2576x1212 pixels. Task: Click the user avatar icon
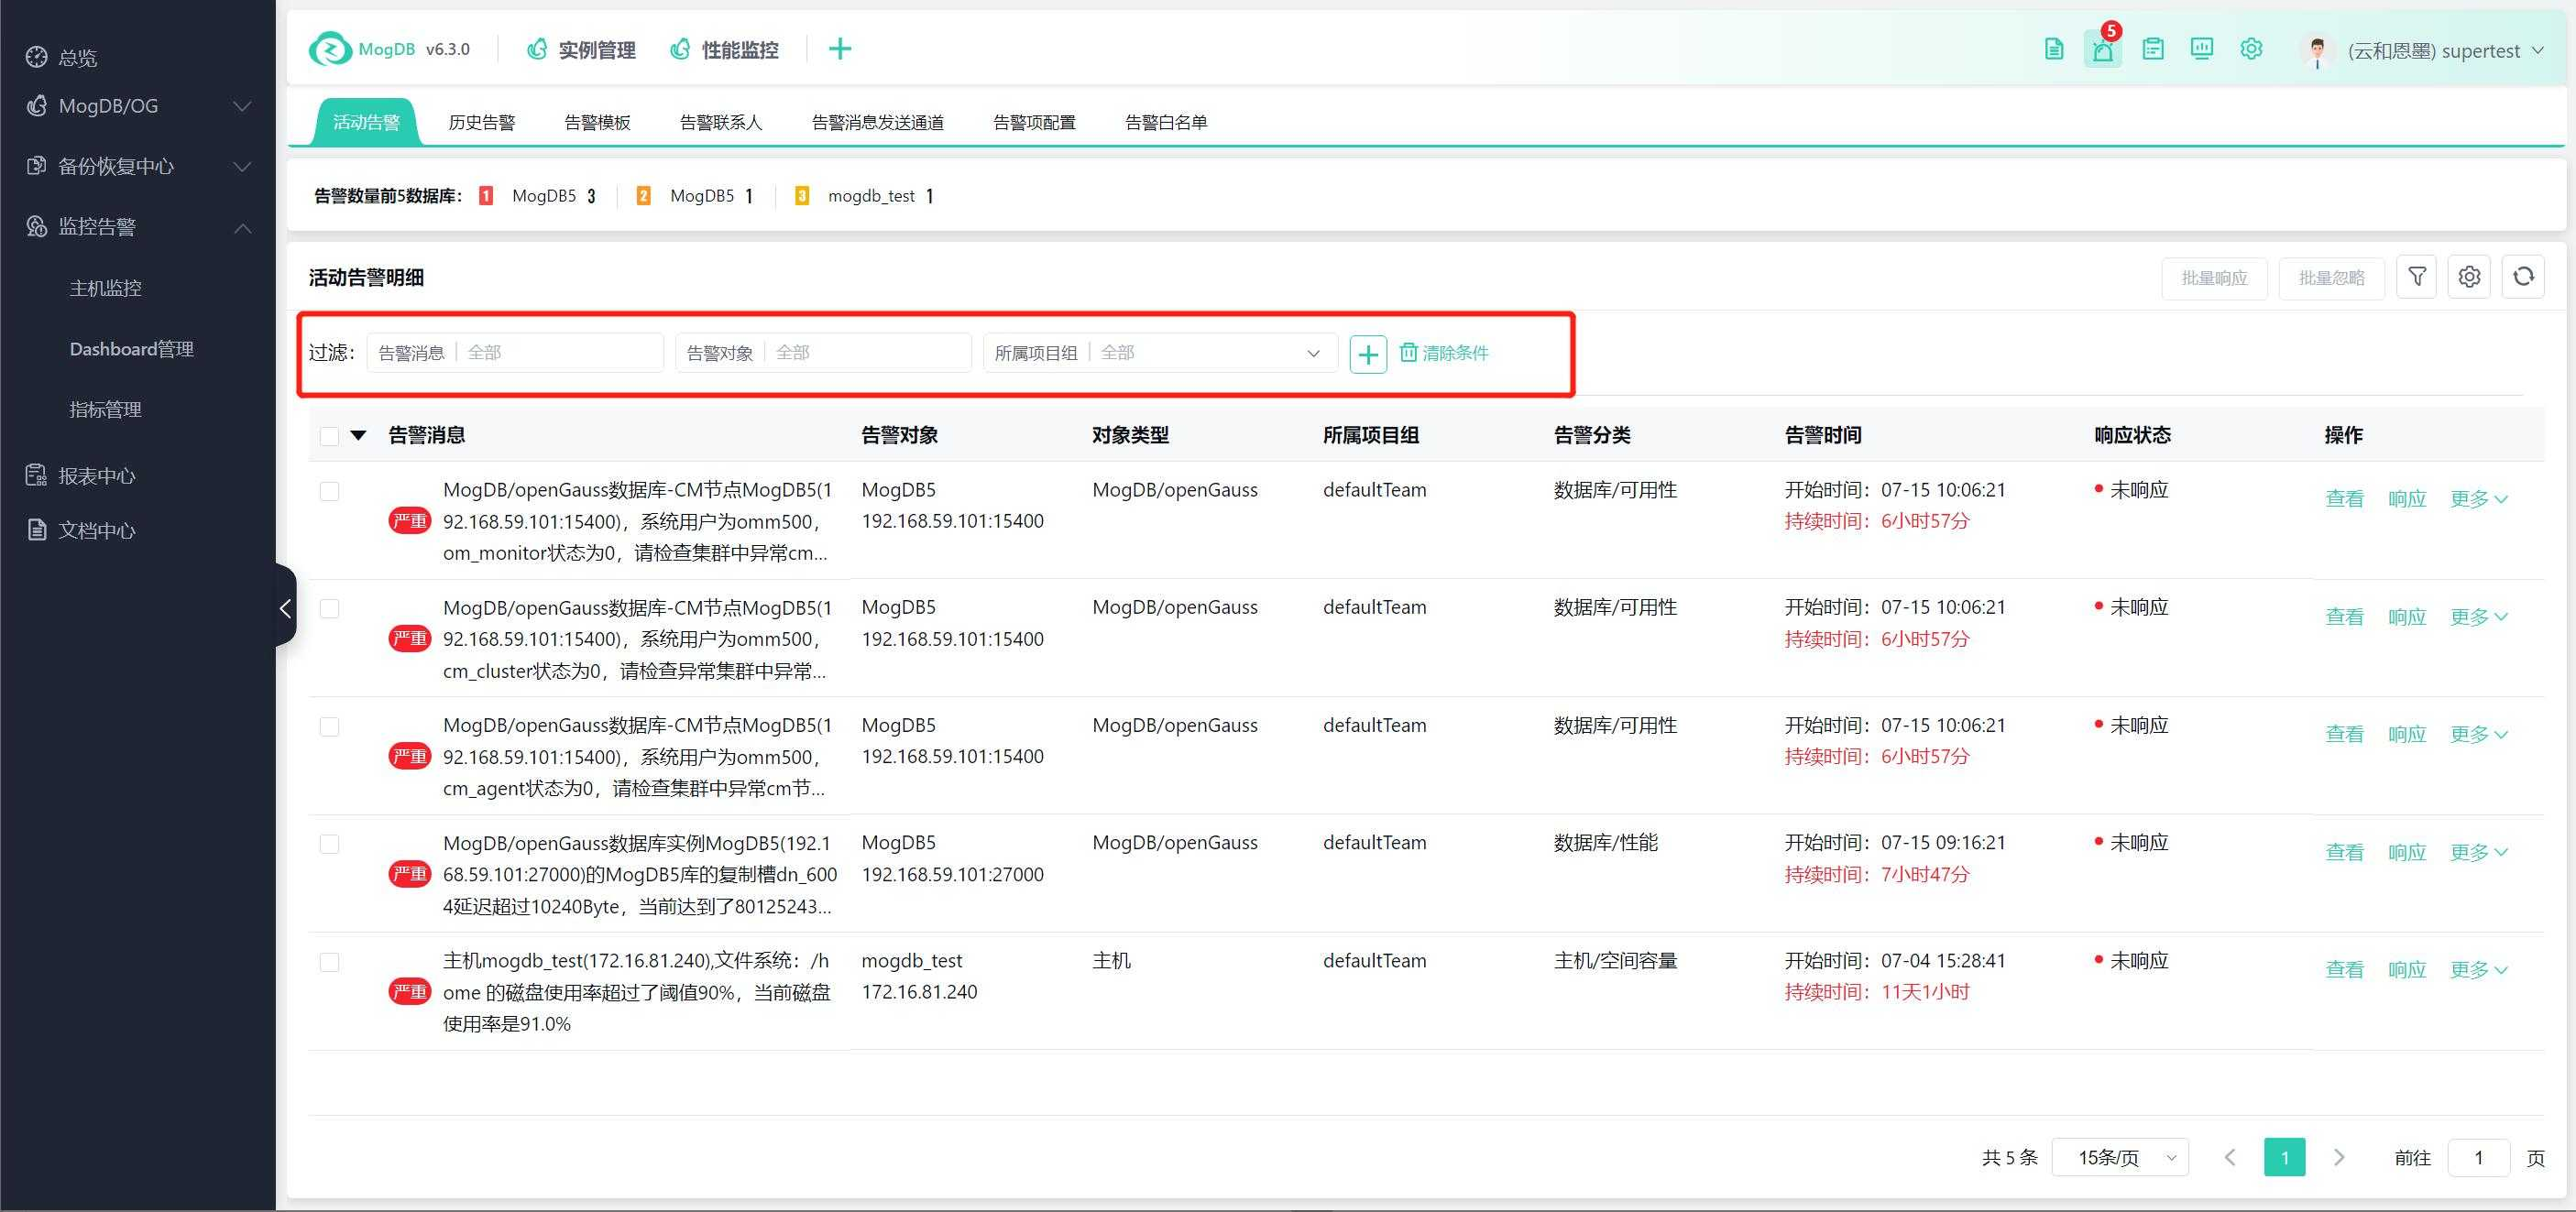point(2317,50)
